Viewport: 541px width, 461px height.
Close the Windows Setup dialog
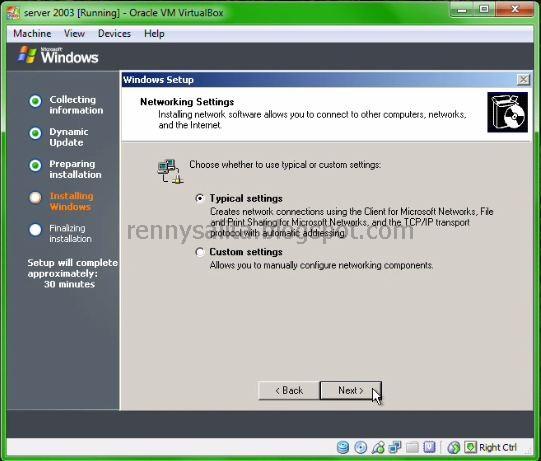523,80
